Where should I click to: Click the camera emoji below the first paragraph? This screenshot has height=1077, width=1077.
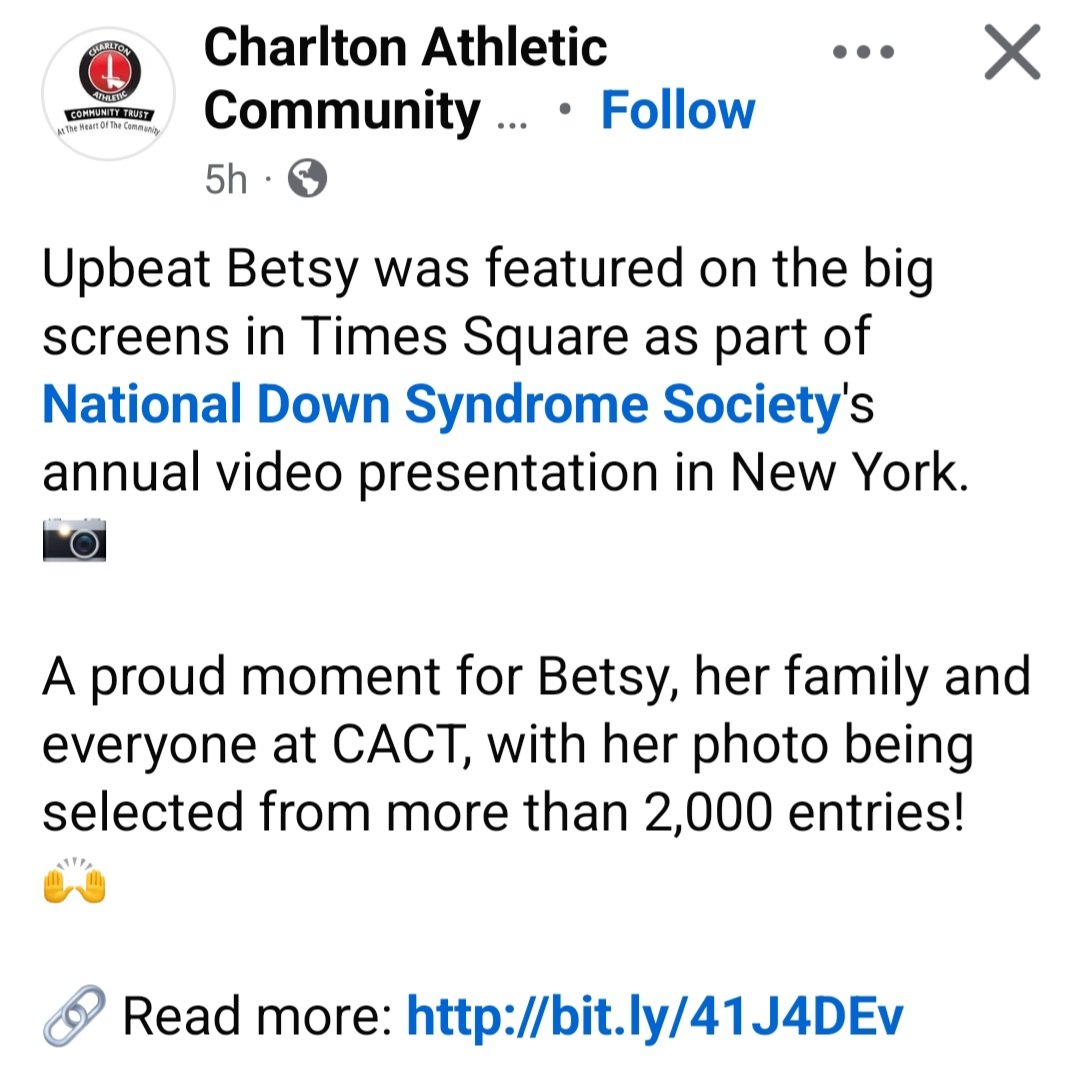(74, 540)
